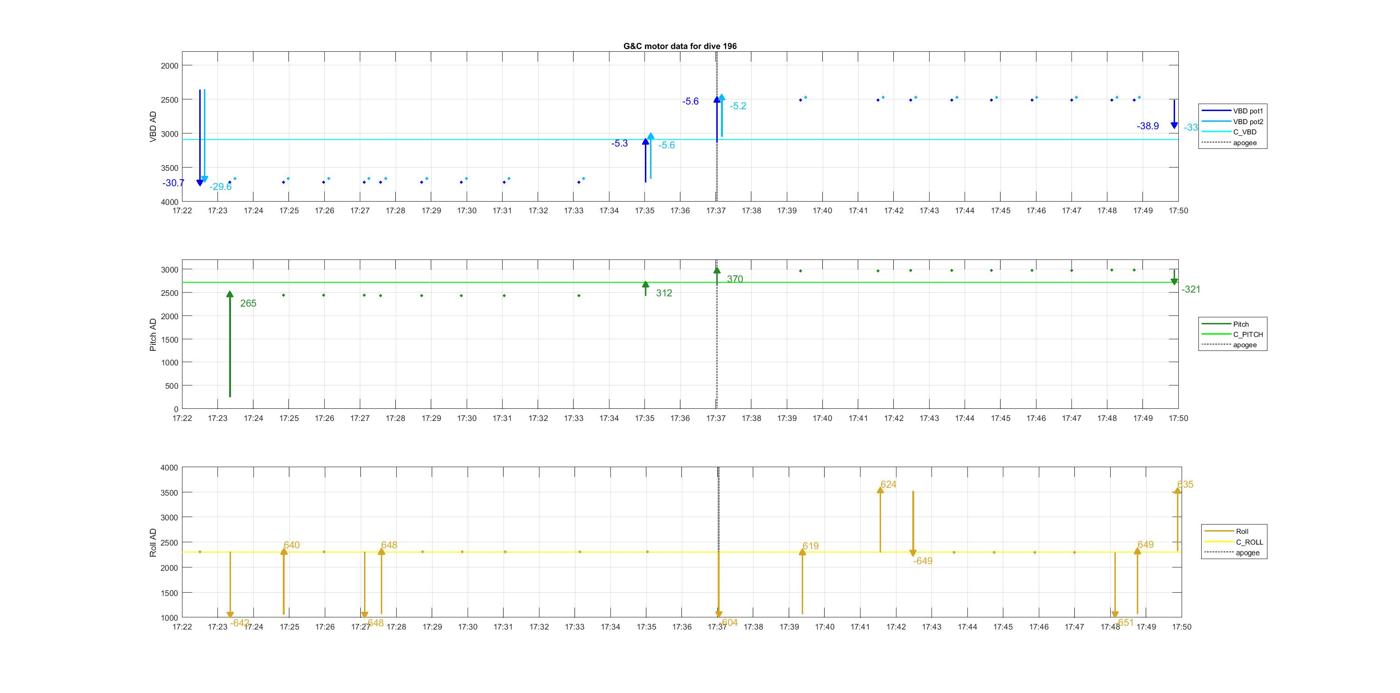Click the "624" roll data label
The image size is (1400, 693).
888,485
